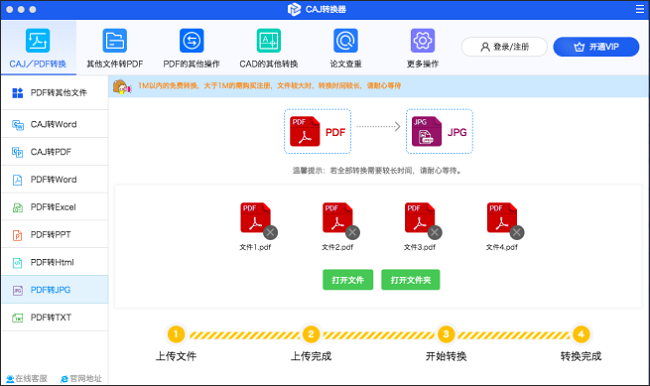Click step 2 circle 上传完成

[311, 334]
